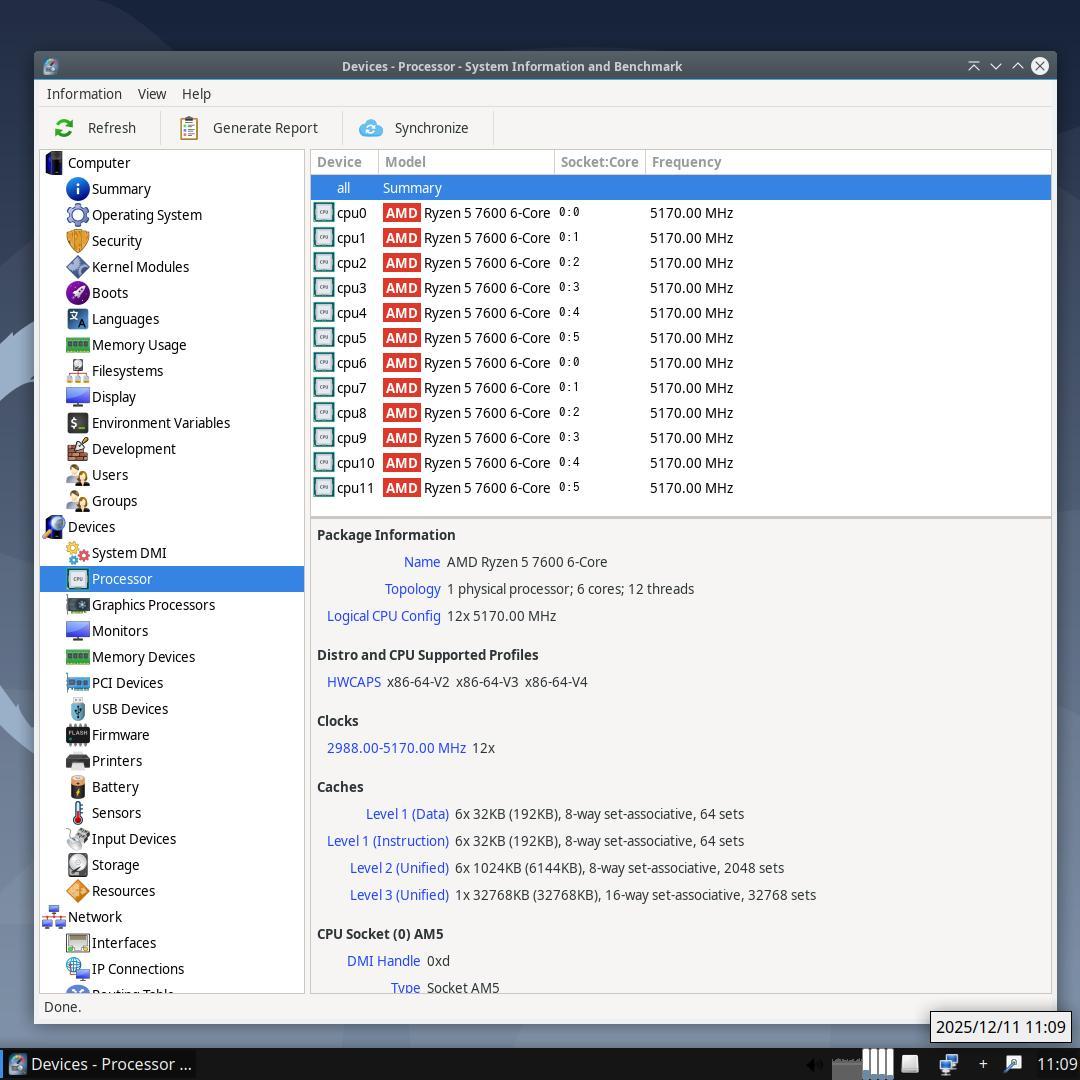Image resolution: width=1080 pixels, height=1080 pixels.
Task: Select the Display monitor icon
Action: pos(77,397)
